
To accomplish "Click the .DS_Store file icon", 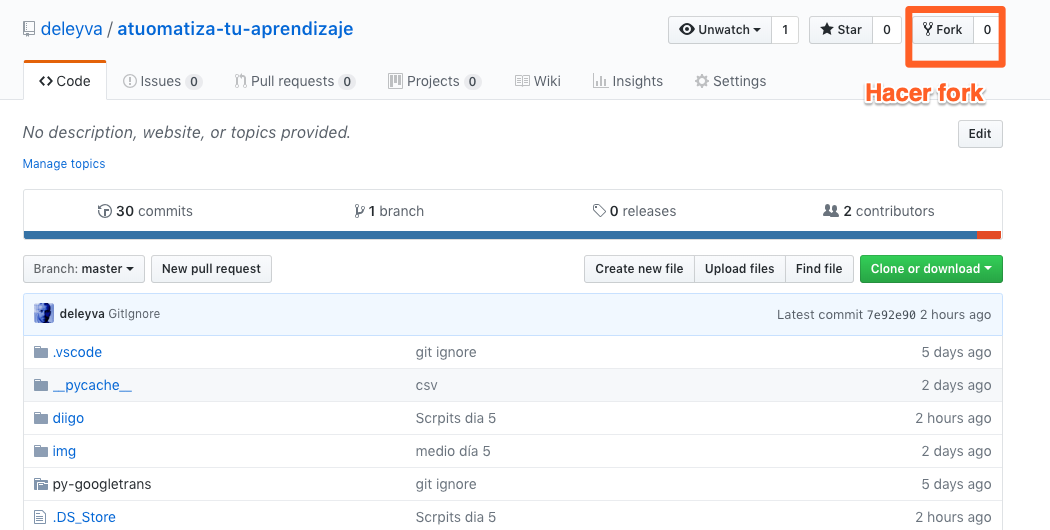I will [x=41, y=517].
